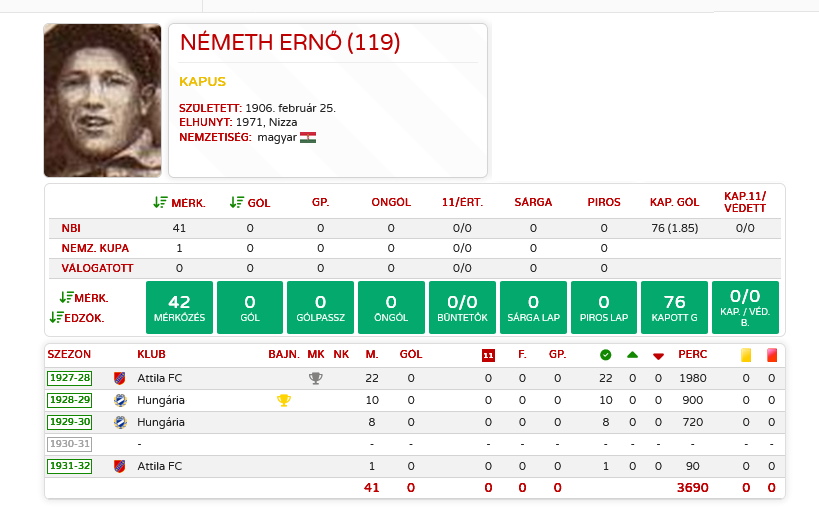Click the VÁLOGATOTT row label
Viewport: 819px width, 524px height.
pyautogui.click(x=97, y=268)
